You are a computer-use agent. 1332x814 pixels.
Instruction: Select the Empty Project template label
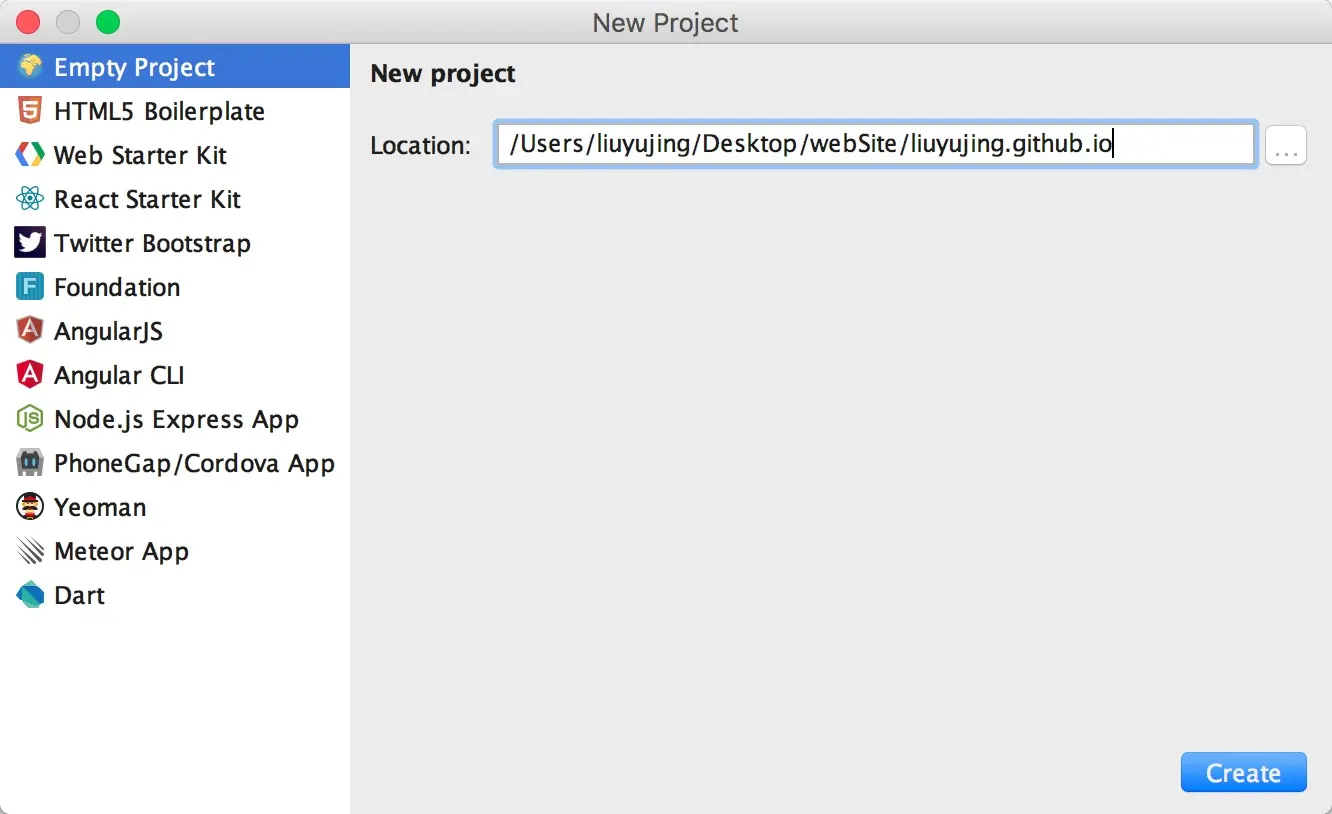[134, 68]
